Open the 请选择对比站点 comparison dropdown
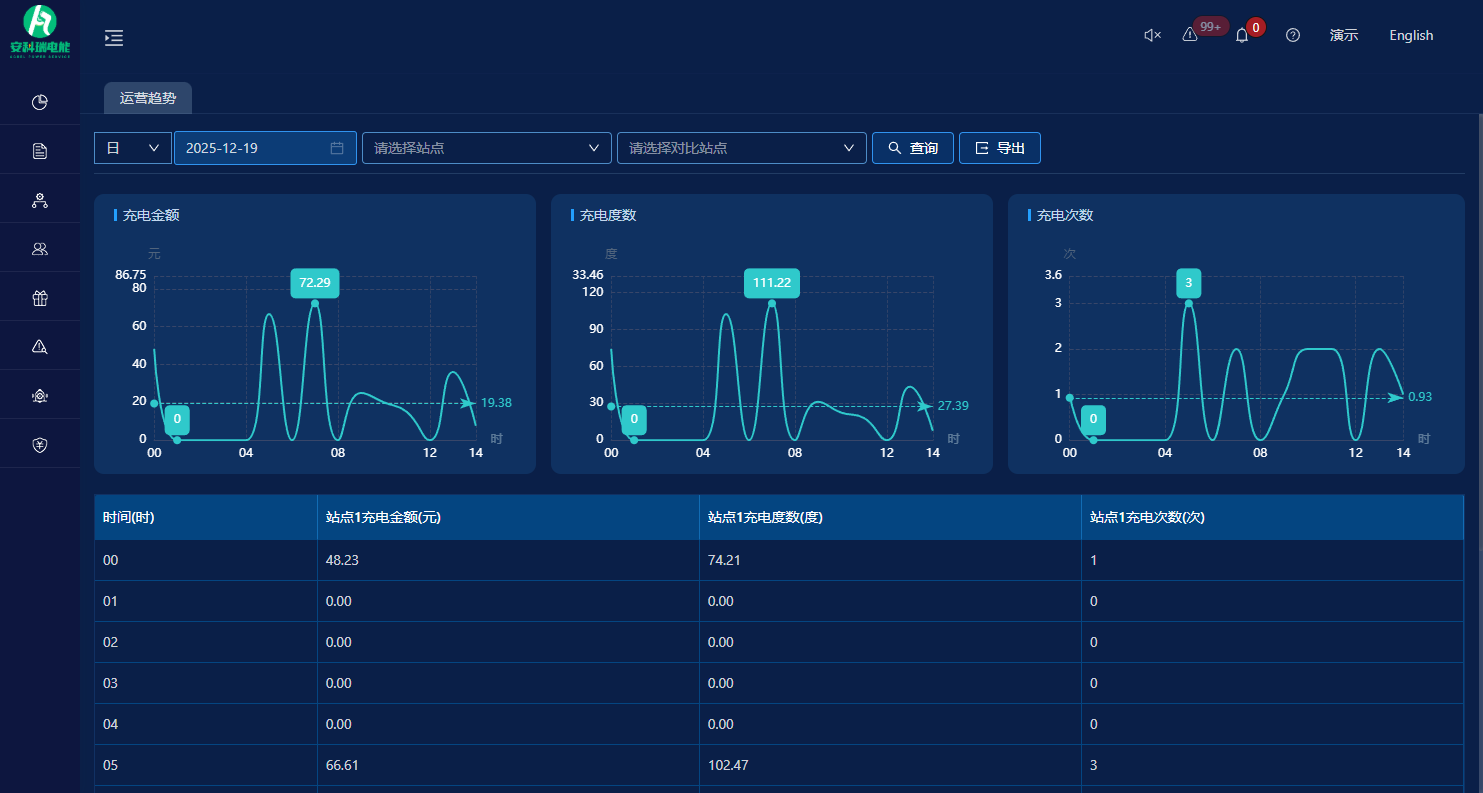This screenshot has height=793, width=1483. tap(741, 148)
